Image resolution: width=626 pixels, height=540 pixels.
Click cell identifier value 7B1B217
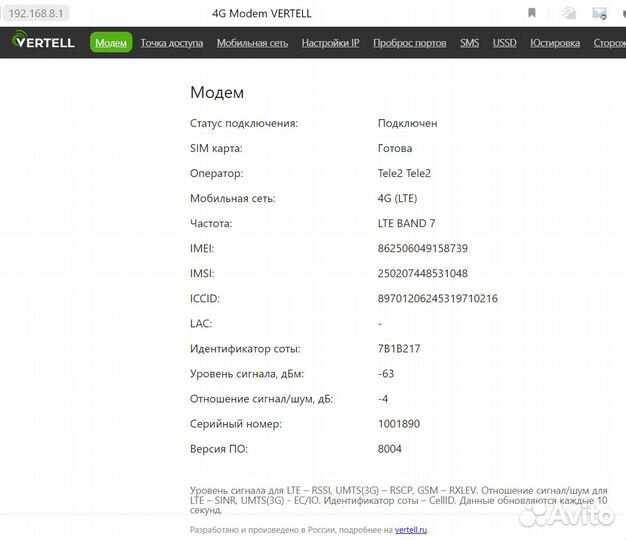tap(399, 349)
